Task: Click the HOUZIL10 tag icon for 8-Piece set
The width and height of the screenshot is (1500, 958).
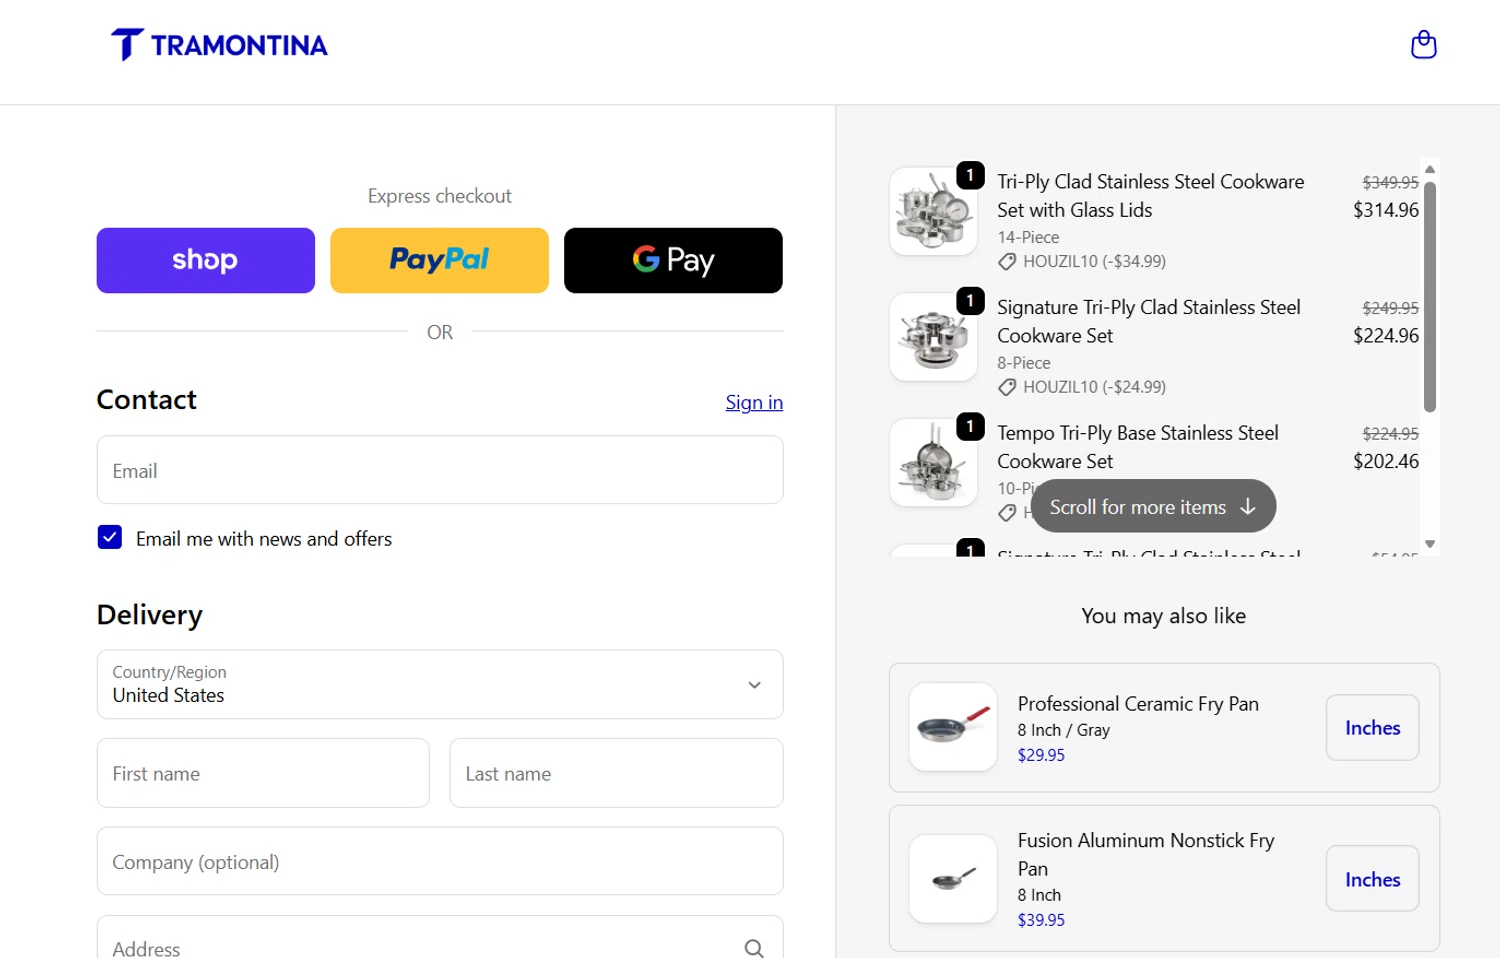Action: pyautogui.click(x=1007, y=387)
